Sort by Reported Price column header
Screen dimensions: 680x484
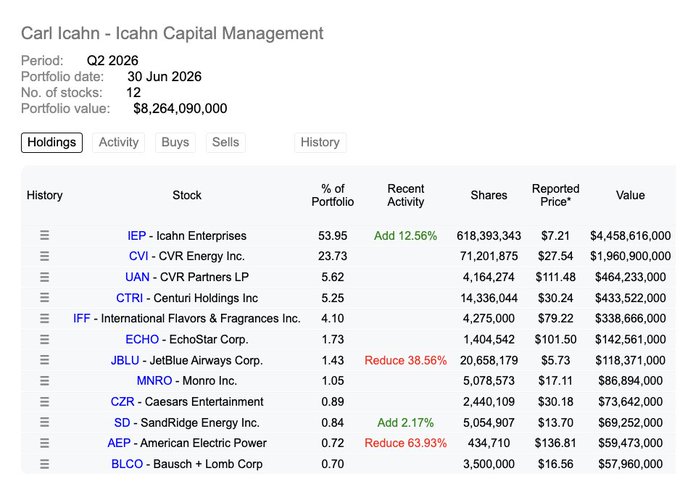click(x=556, y=195)
